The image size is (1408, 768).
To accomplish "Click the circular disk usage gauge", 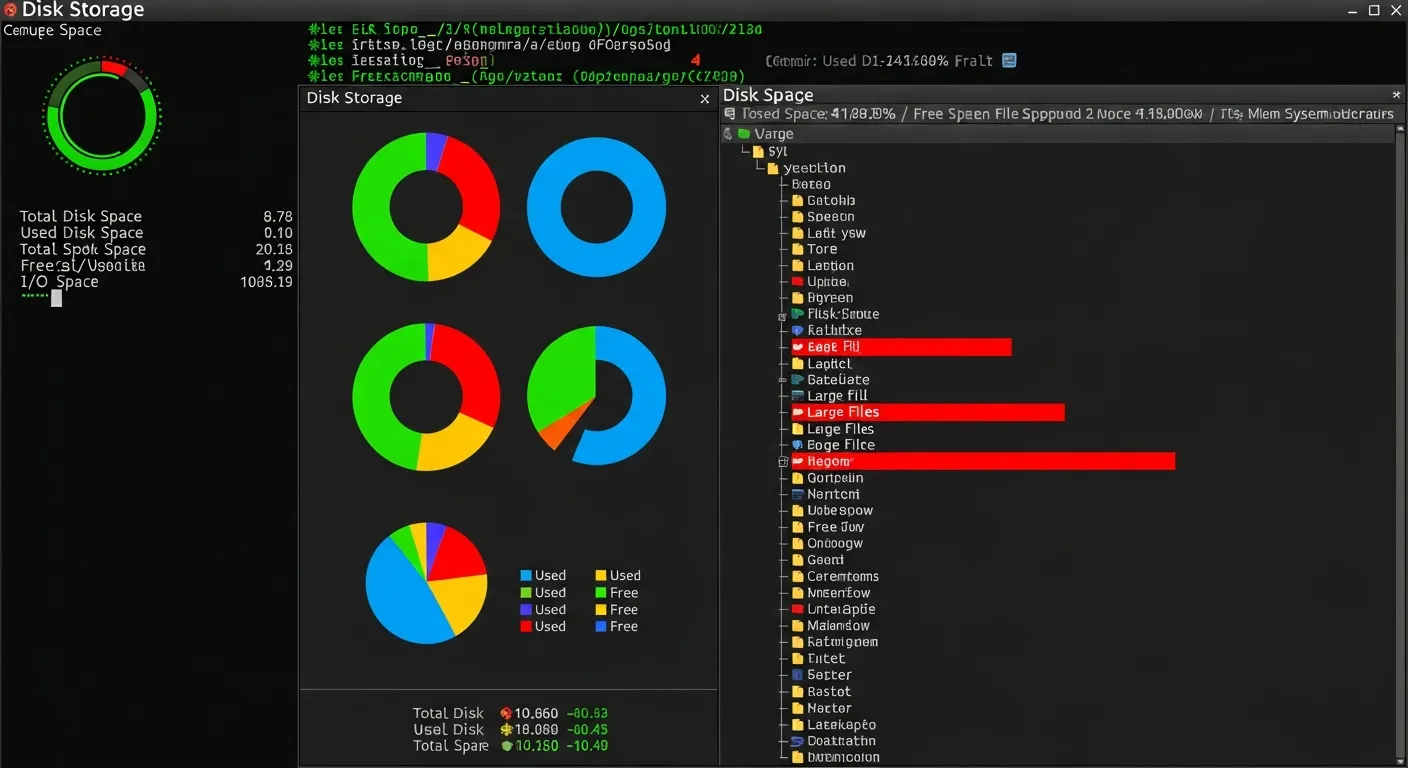I will (101, 116).
